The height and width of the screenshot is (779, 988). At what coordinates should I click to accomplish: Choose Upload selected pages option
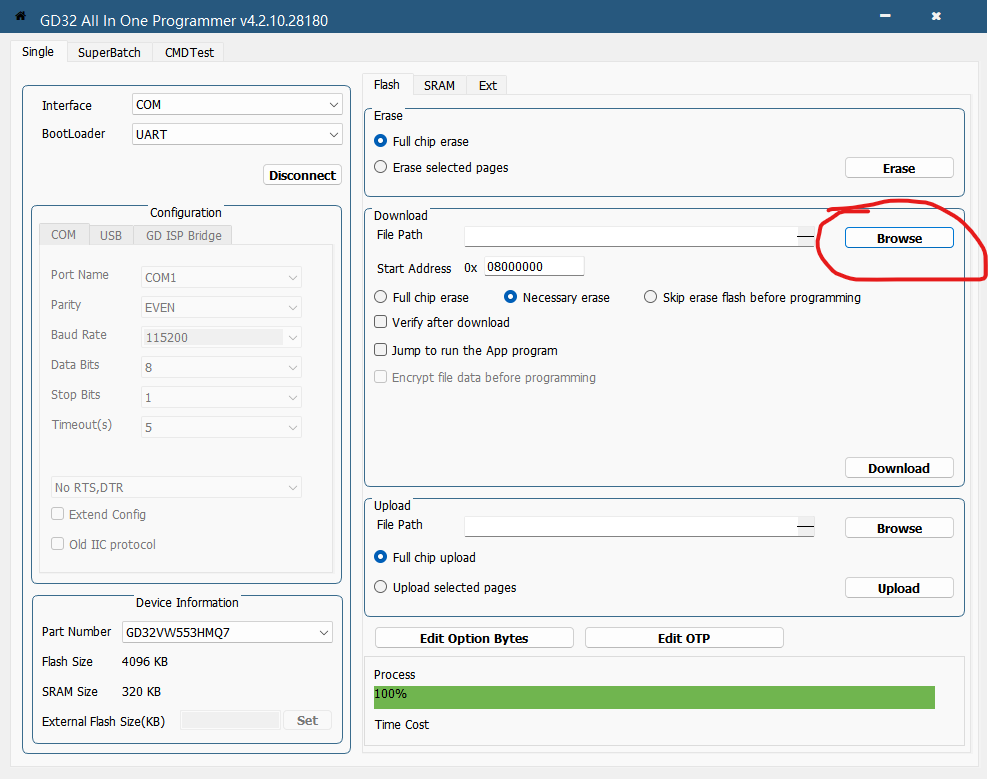380,587
